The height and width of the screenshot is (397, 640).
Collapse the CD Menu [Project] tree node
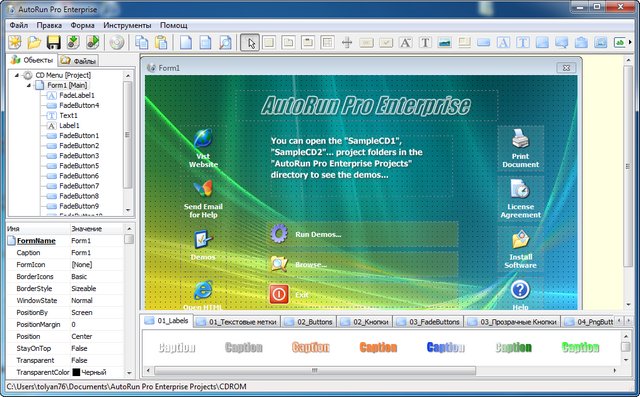(17, 75)
